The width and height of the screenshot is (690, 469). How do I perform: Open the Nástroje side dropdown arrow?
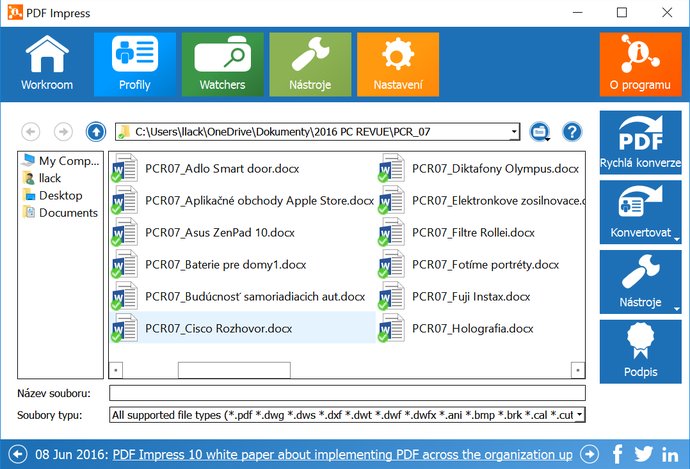click(677, 309)
